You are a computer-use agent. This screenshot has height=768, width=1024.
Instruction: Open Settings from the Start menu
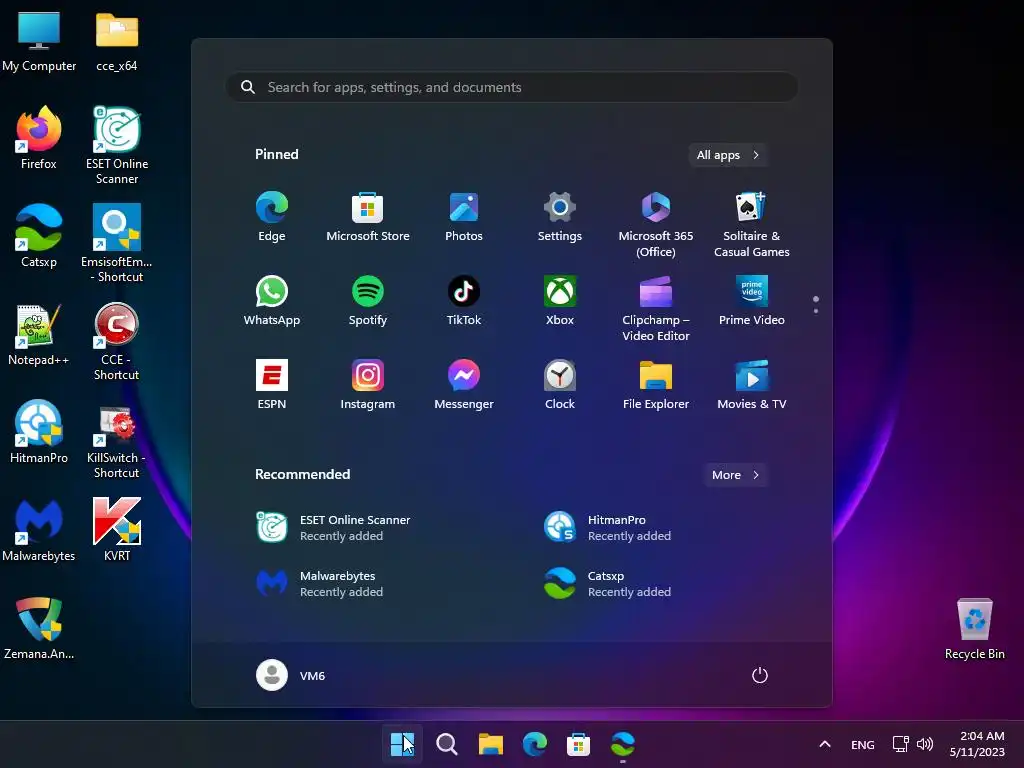560,217
